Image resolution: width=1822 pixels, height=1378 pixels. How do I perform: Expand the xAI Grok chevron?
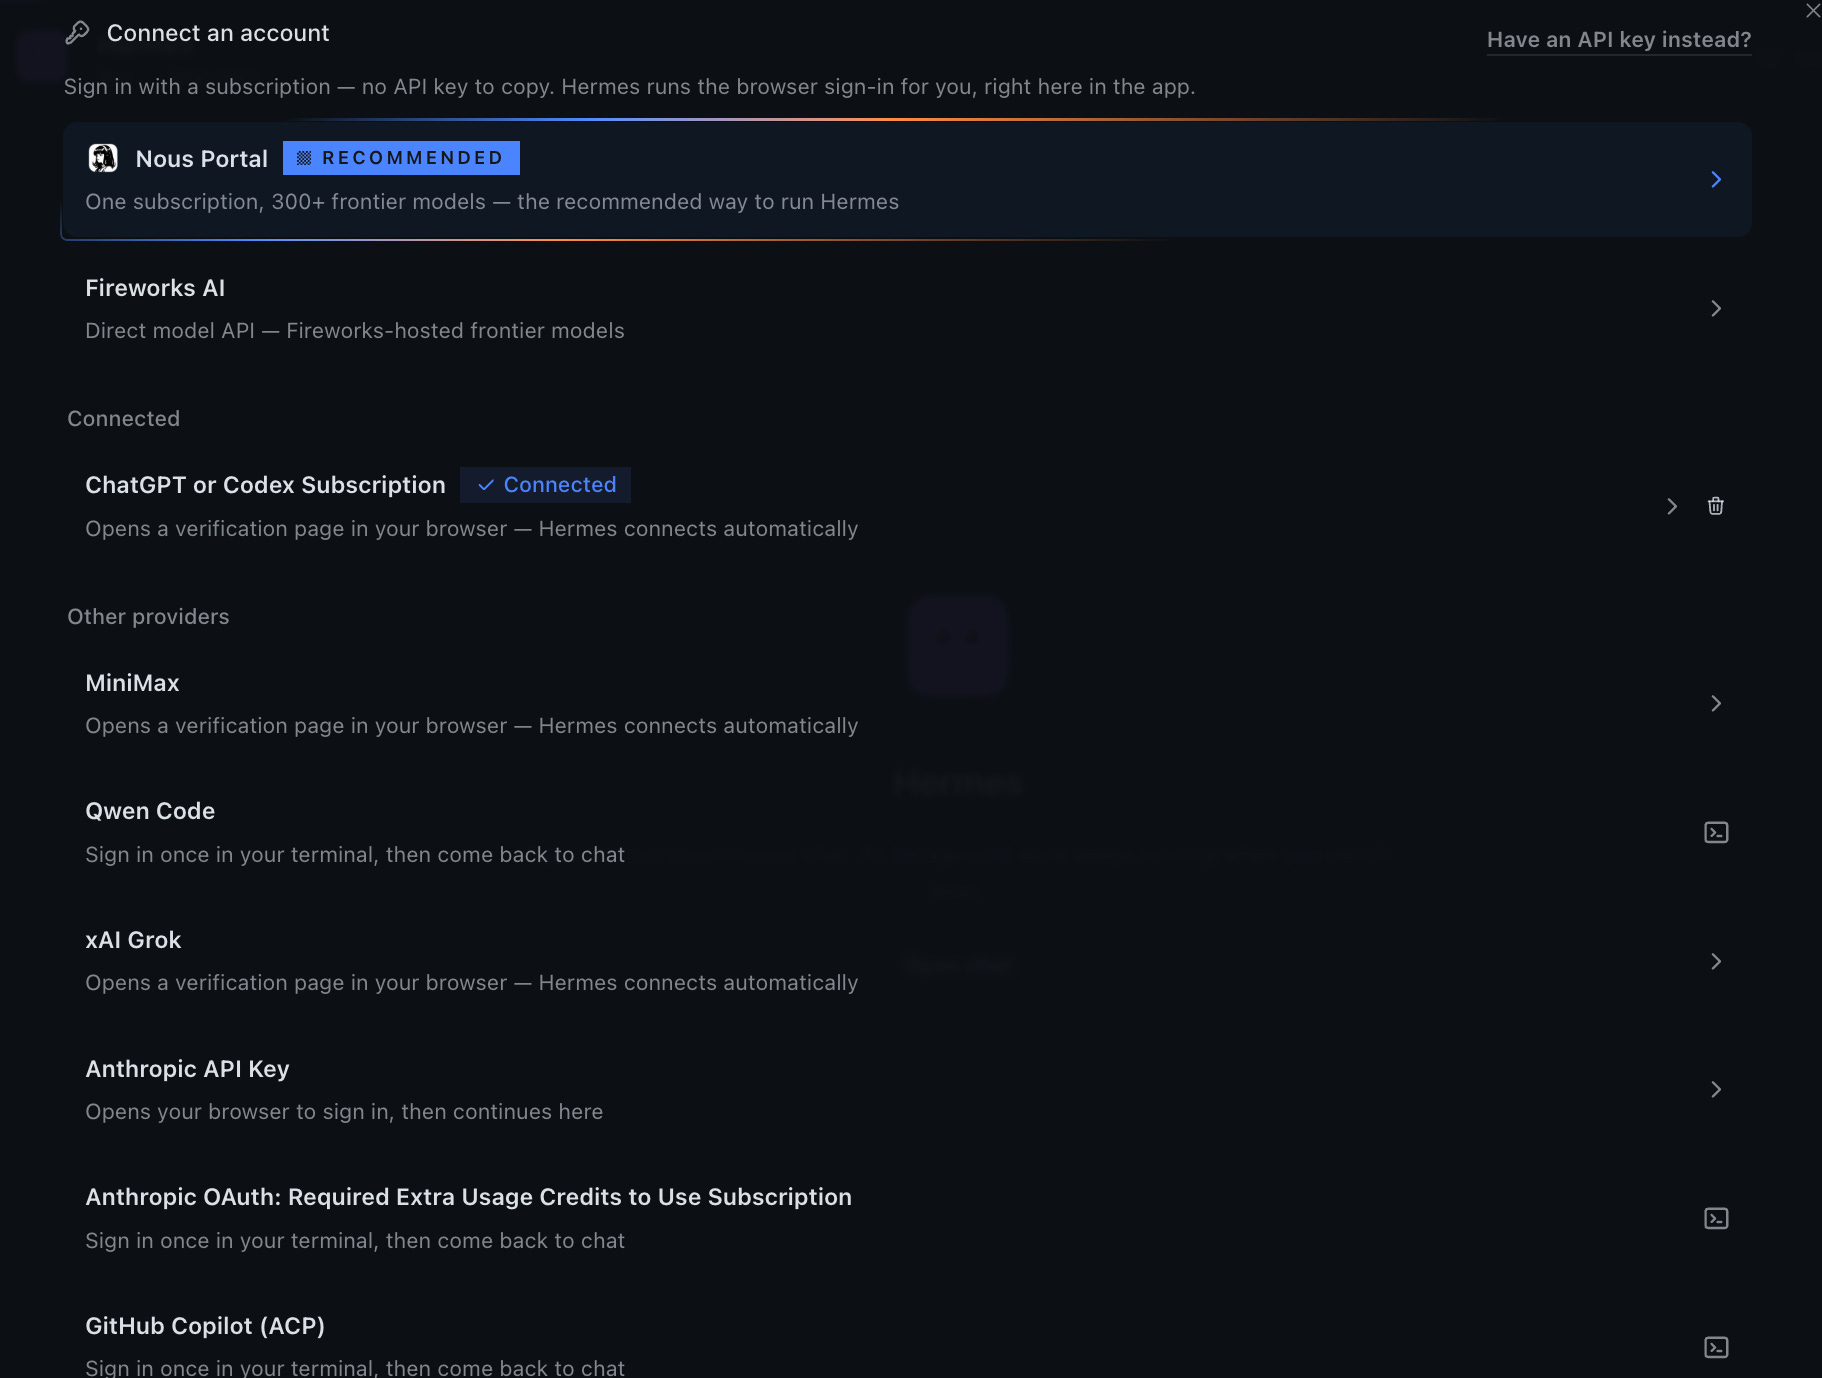1716,961
